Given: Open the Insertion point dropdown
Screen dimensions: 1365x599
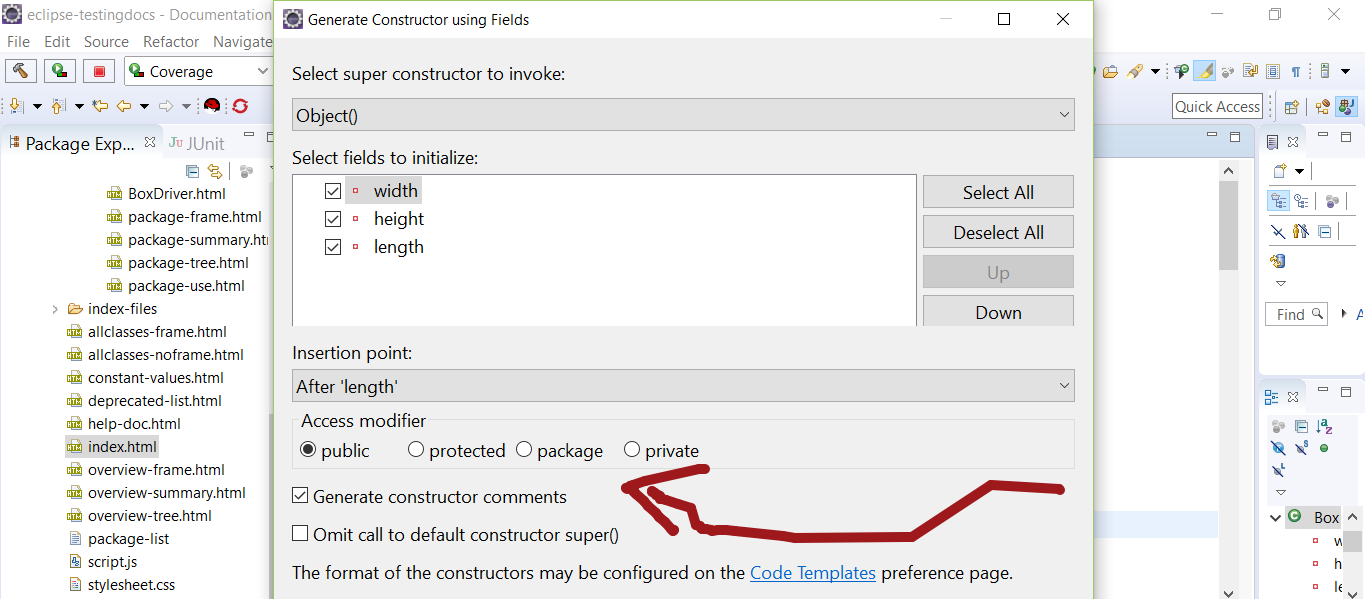Looking at the screenshot, I should coord(683,386).
